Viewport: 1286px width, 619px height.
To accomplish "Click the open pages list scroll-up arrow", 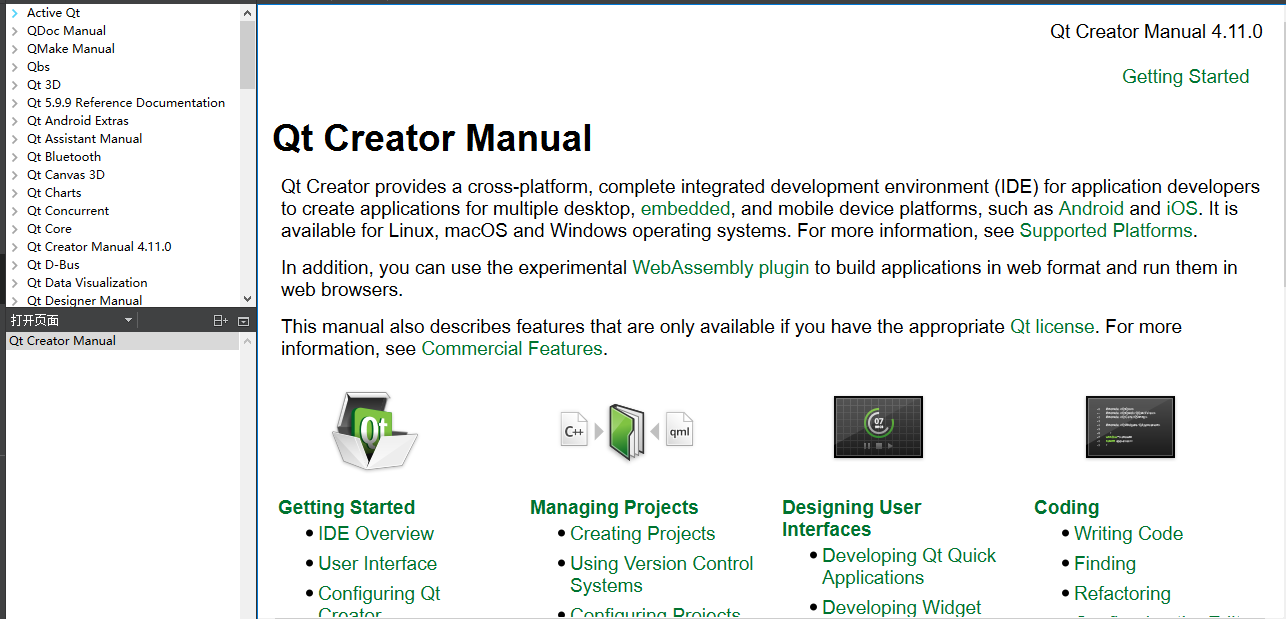I will pyautogui.click(x=248, y=341).
